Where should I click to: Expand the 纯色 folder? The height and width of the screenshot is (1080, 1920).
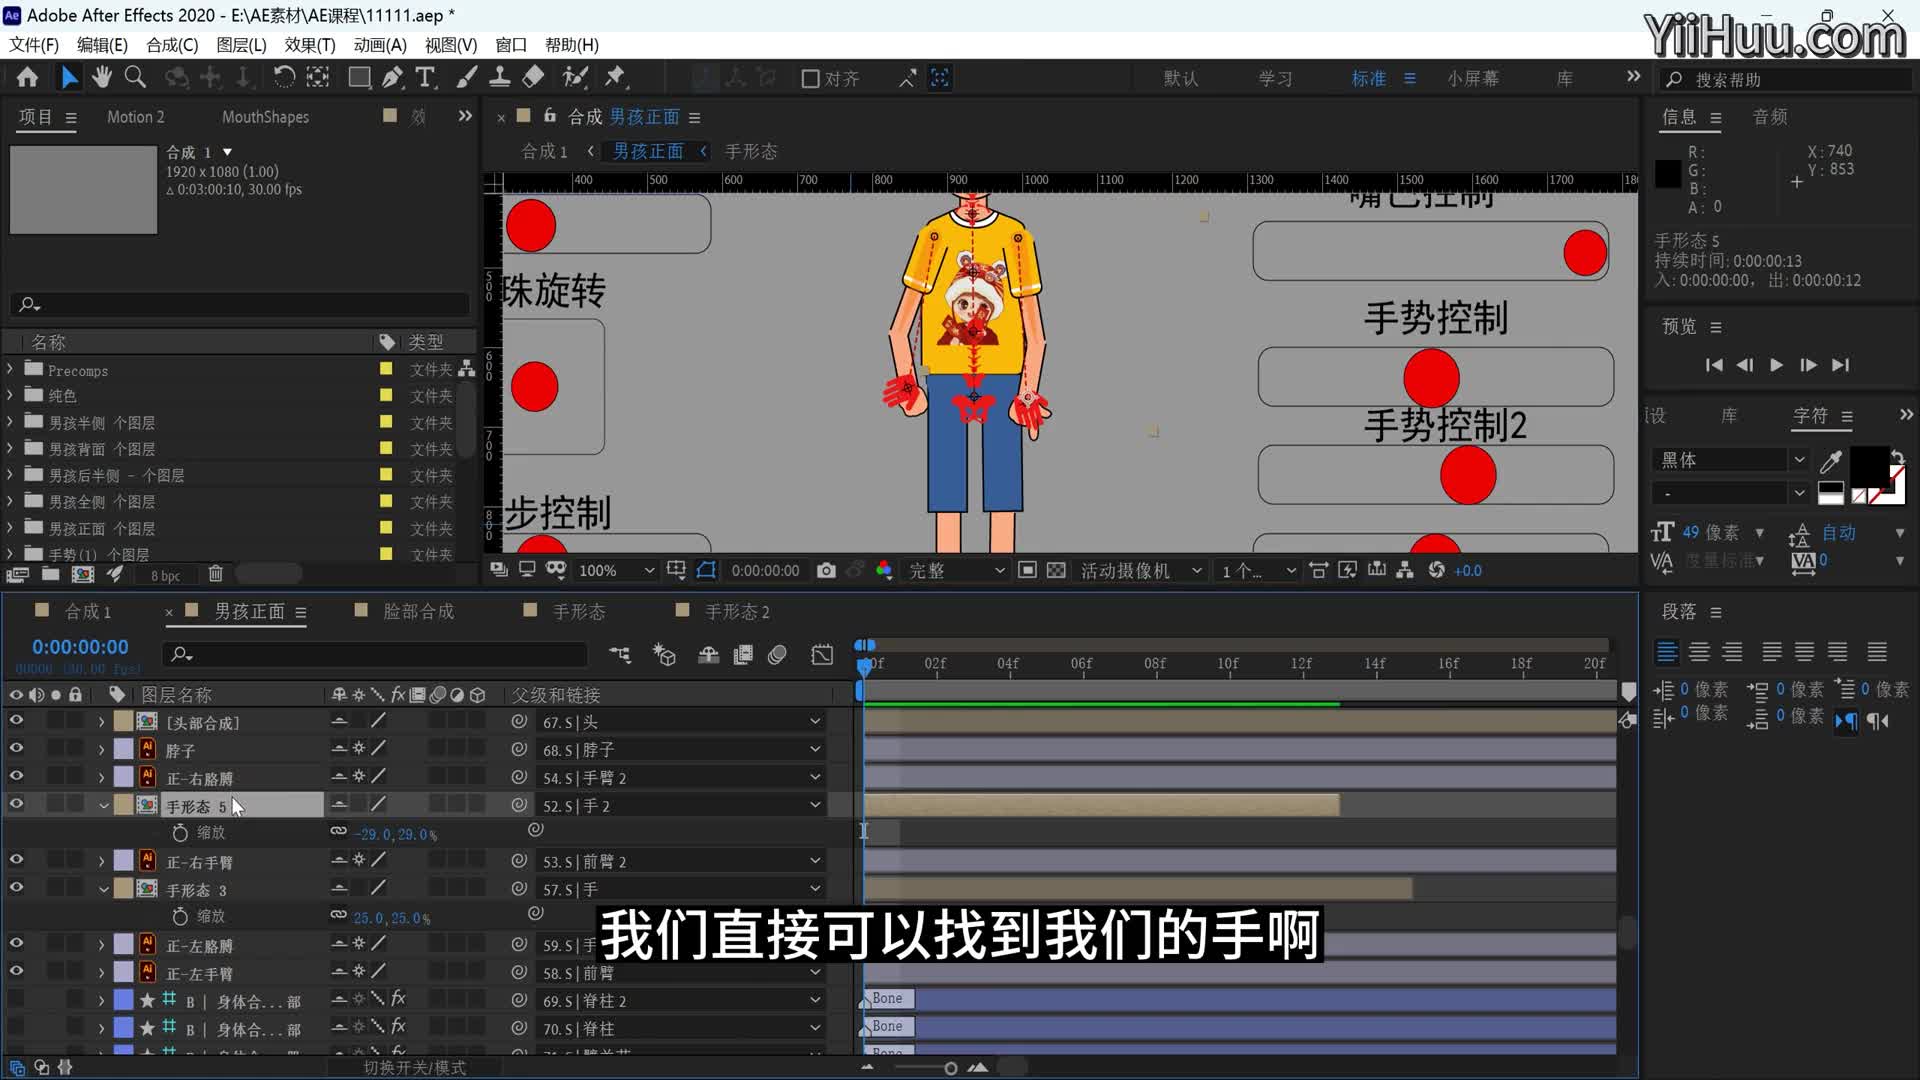[x=10, y=395]
